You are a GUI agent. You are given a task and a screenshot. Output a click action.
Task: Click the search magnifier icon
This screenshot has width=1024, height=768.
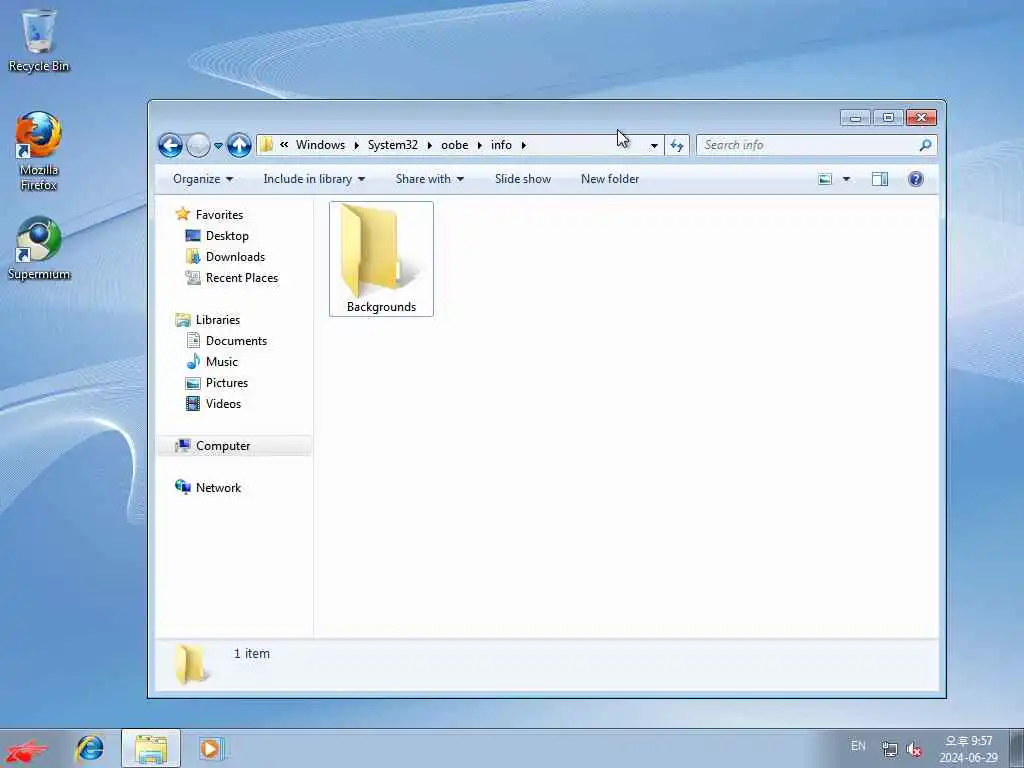(x=925, y=145)
